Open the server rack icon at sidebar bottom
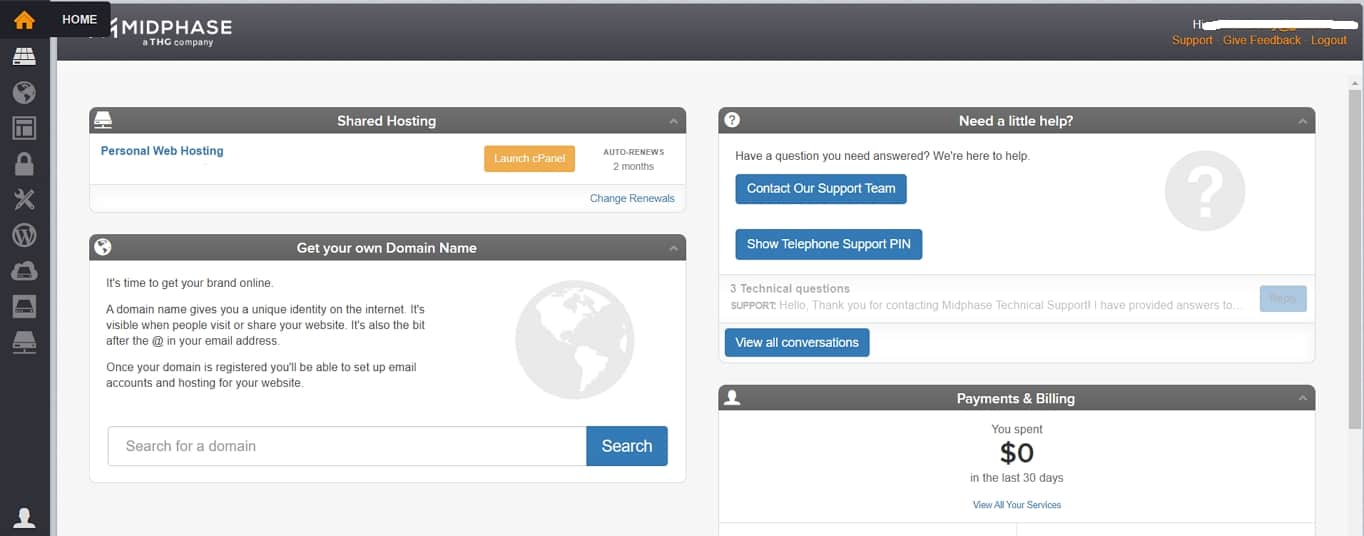1364x536 pixels. (x=24, y=343)
